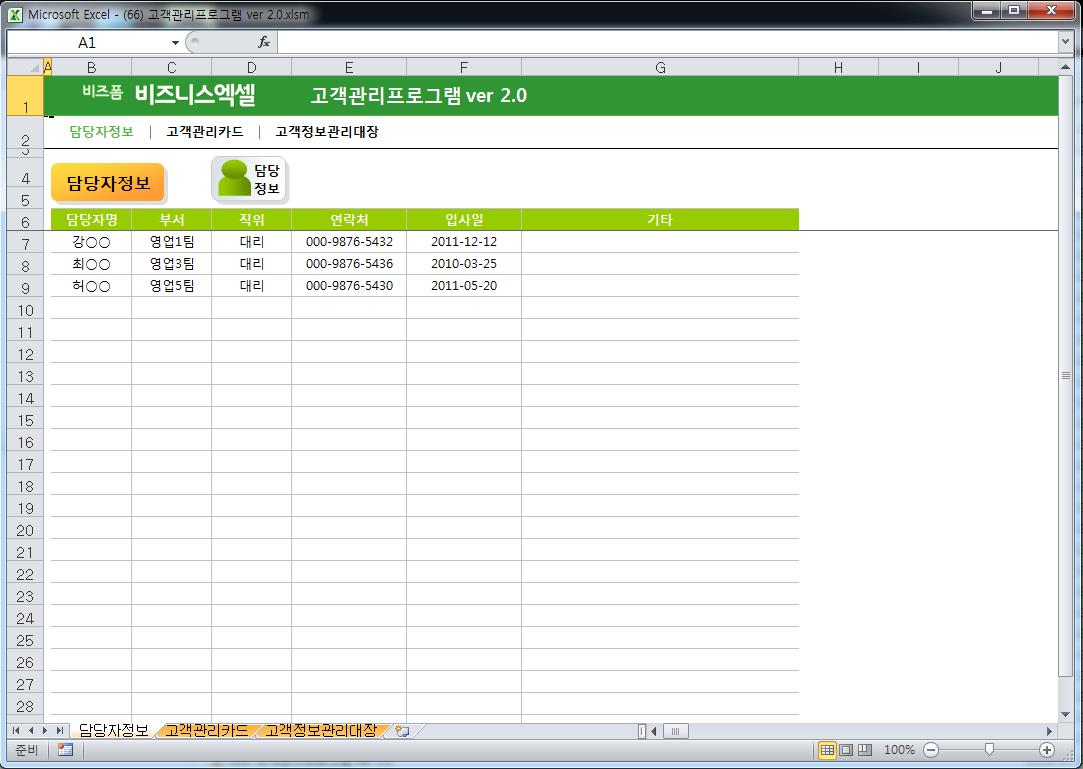Switch to Page Layout view
This screenshot has width=1083, height=769.
click(x=846, y=750)
